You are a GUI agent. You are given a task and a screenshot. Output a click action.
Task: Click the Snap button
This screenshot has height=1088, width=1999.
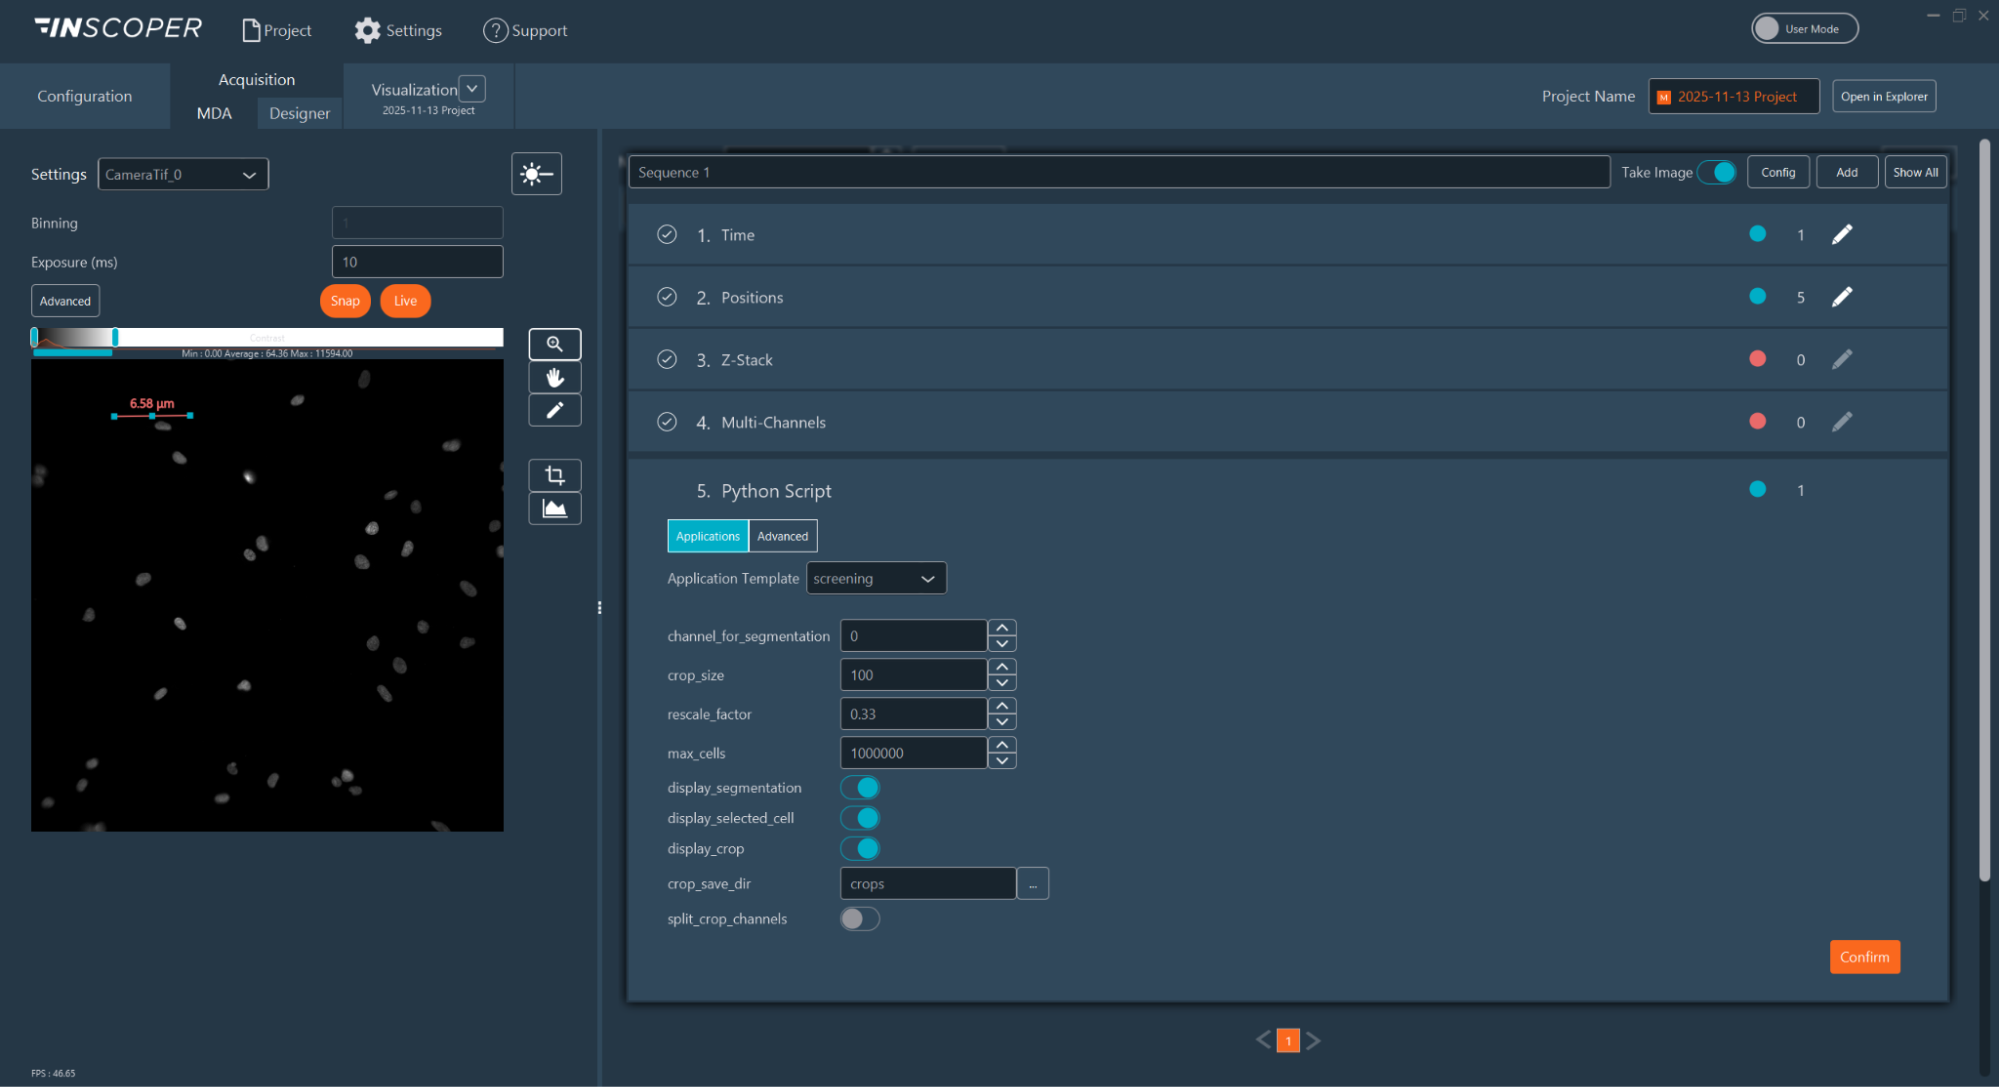click(344, 301)
